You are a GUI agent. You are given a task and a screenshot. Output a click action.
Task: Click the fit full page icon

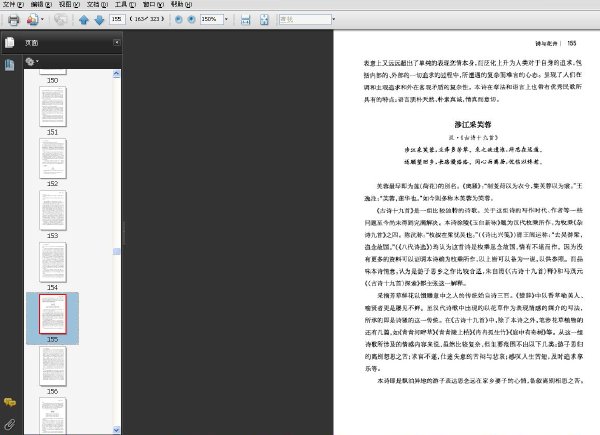click(264, 20)
